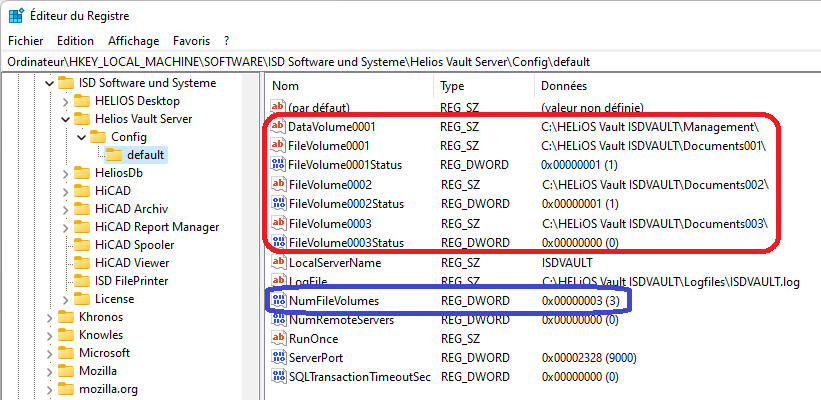
Task: Expand the Microsoft key in tree
Action: pos(48,353)
